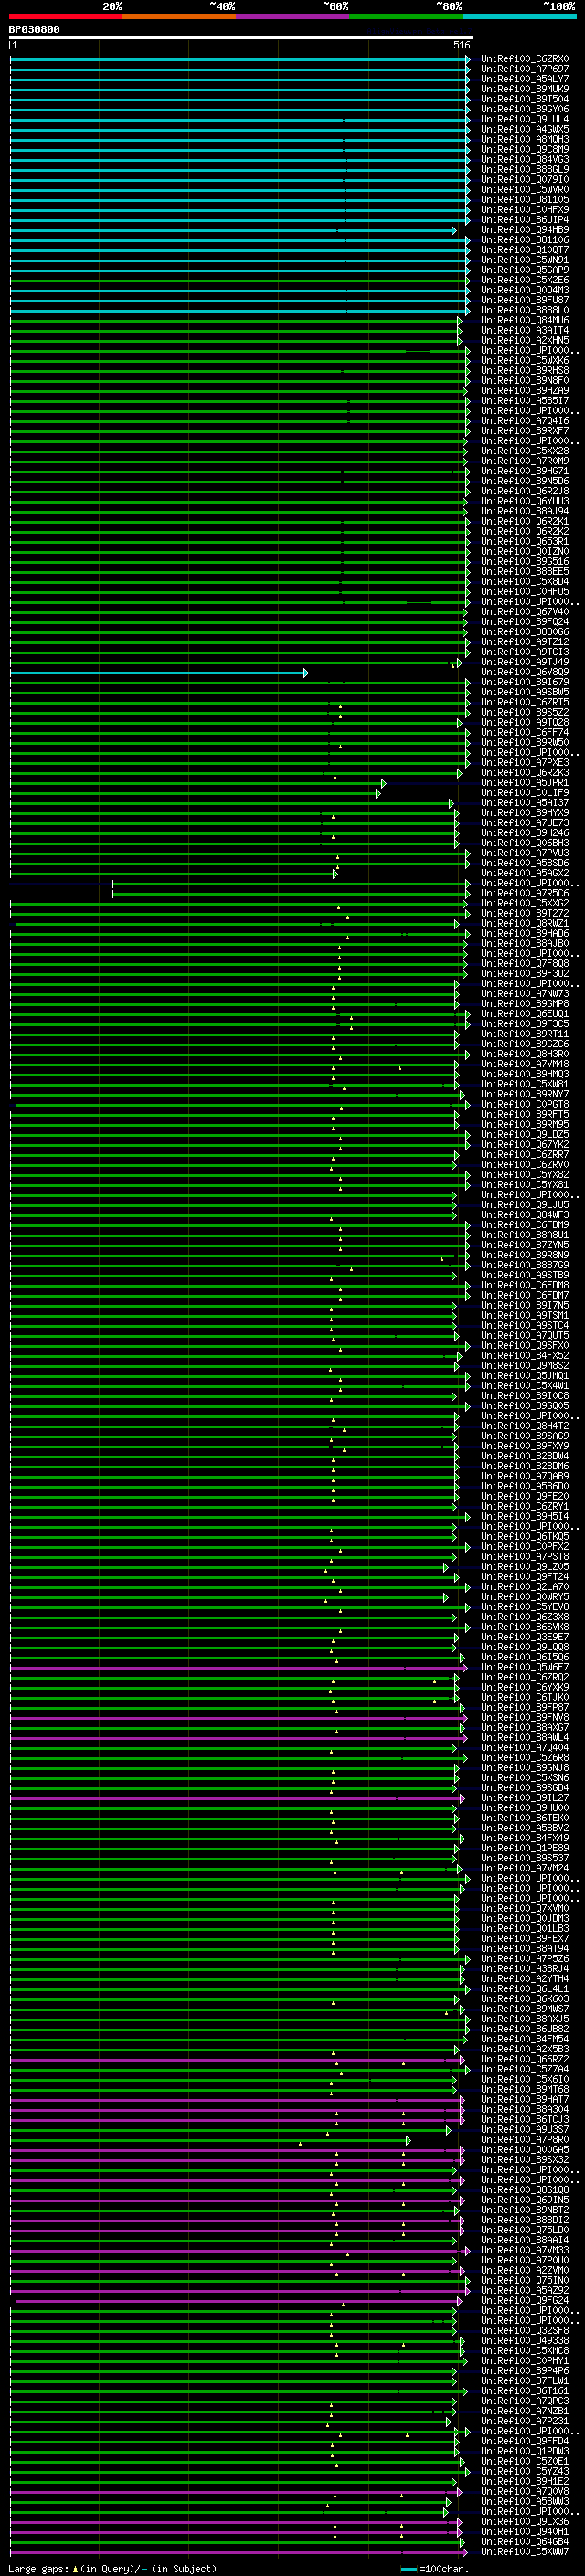Select label UniRef100_C0HFX9
The image size is (585, 2576).
[x=525, y=209]
